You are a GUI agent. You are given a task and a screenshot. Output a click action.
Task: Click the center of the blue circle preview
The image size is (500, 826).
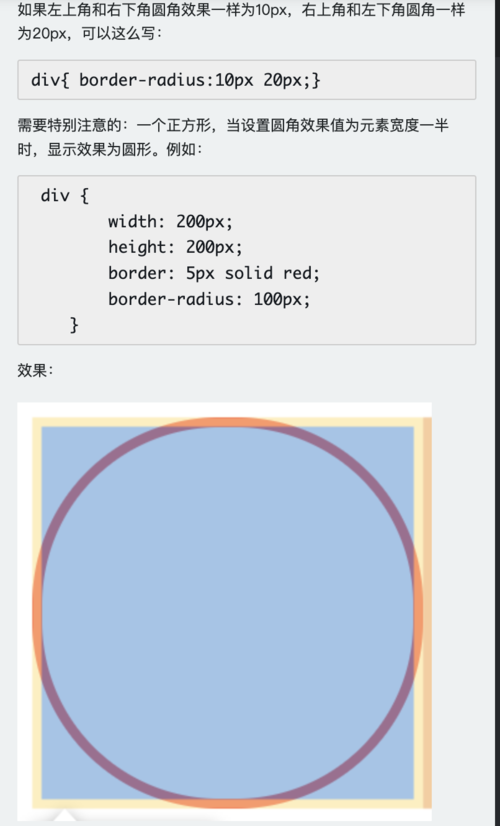pyautogui.click(x=228, y=613)
